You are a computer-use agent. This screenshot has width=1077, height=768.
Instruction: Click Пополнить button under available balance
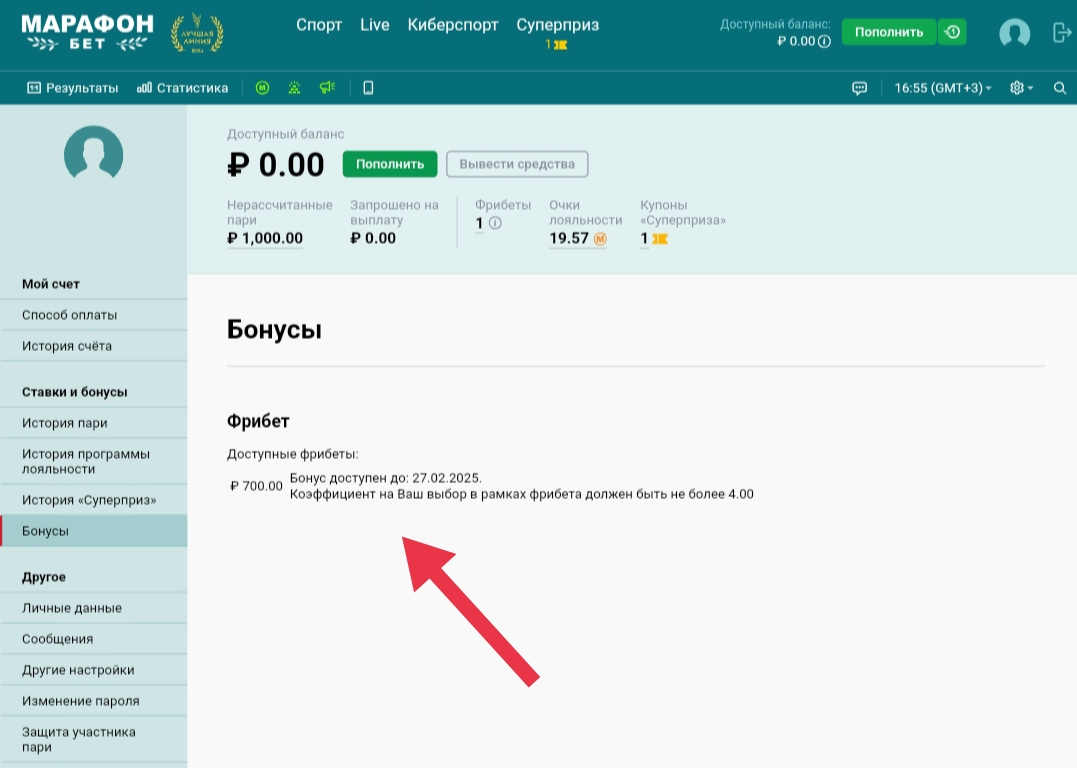pos(390,164)
